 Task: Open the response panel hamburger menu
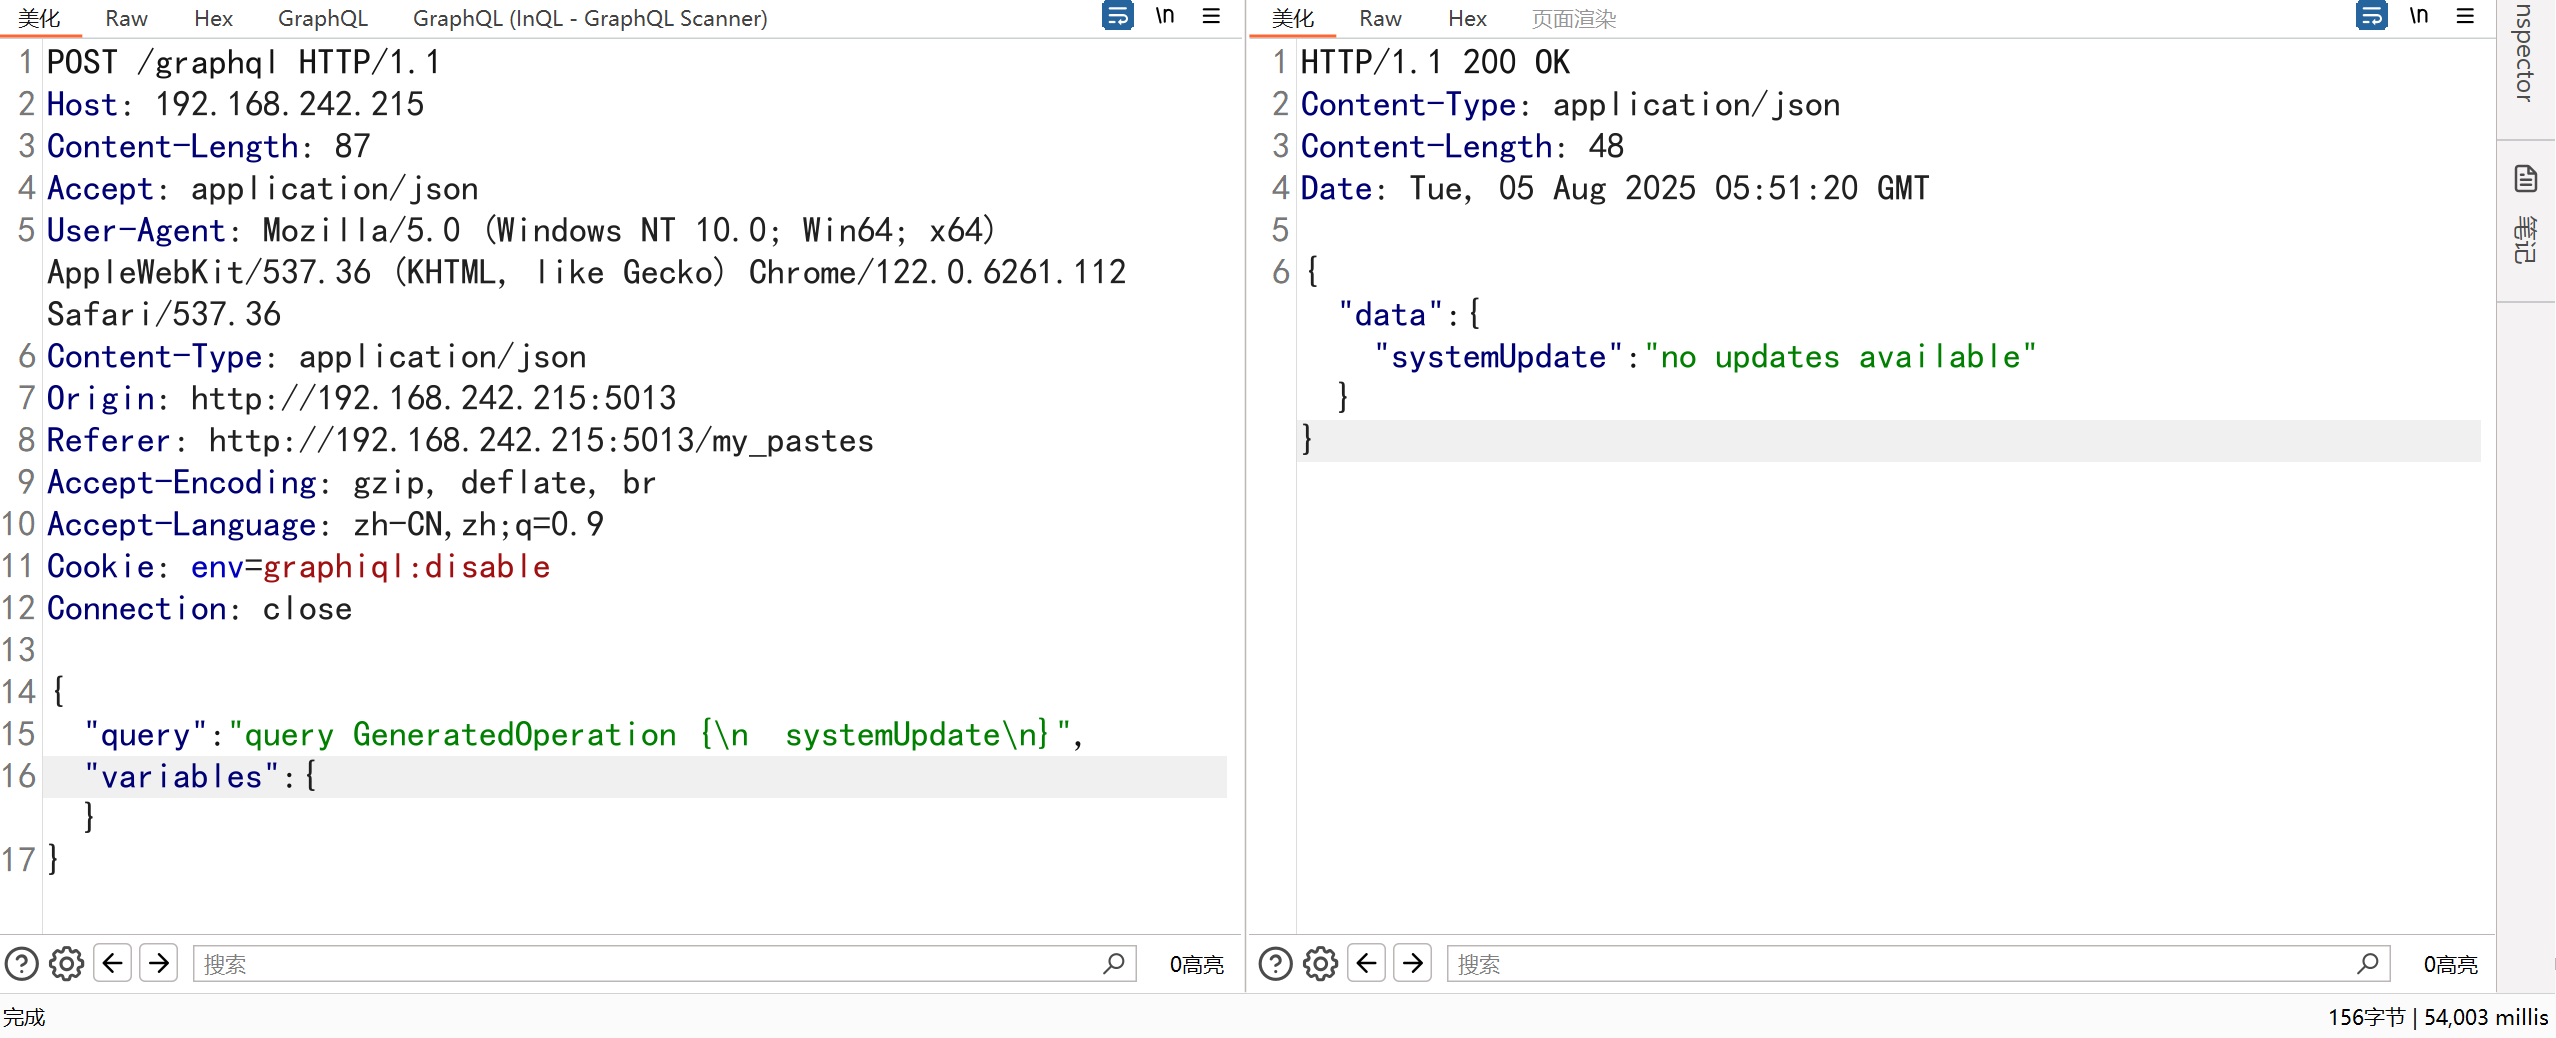coord(2465,16)
